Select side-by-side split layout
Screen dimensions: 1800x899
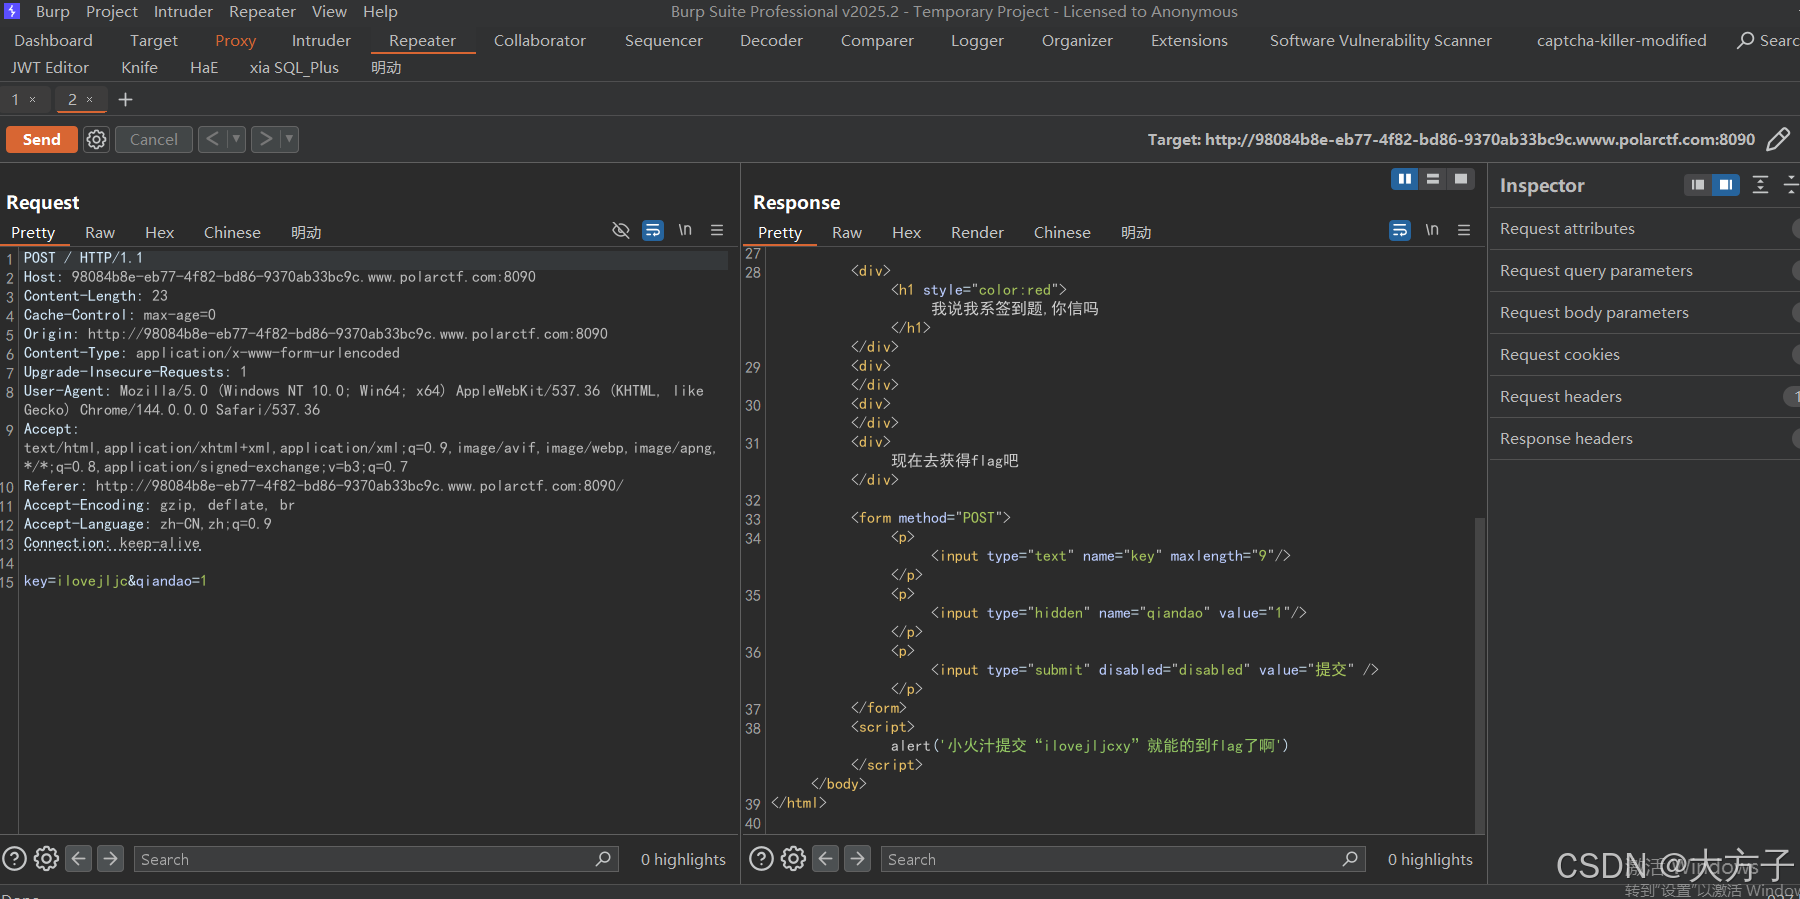click(x=1405, y=179)
